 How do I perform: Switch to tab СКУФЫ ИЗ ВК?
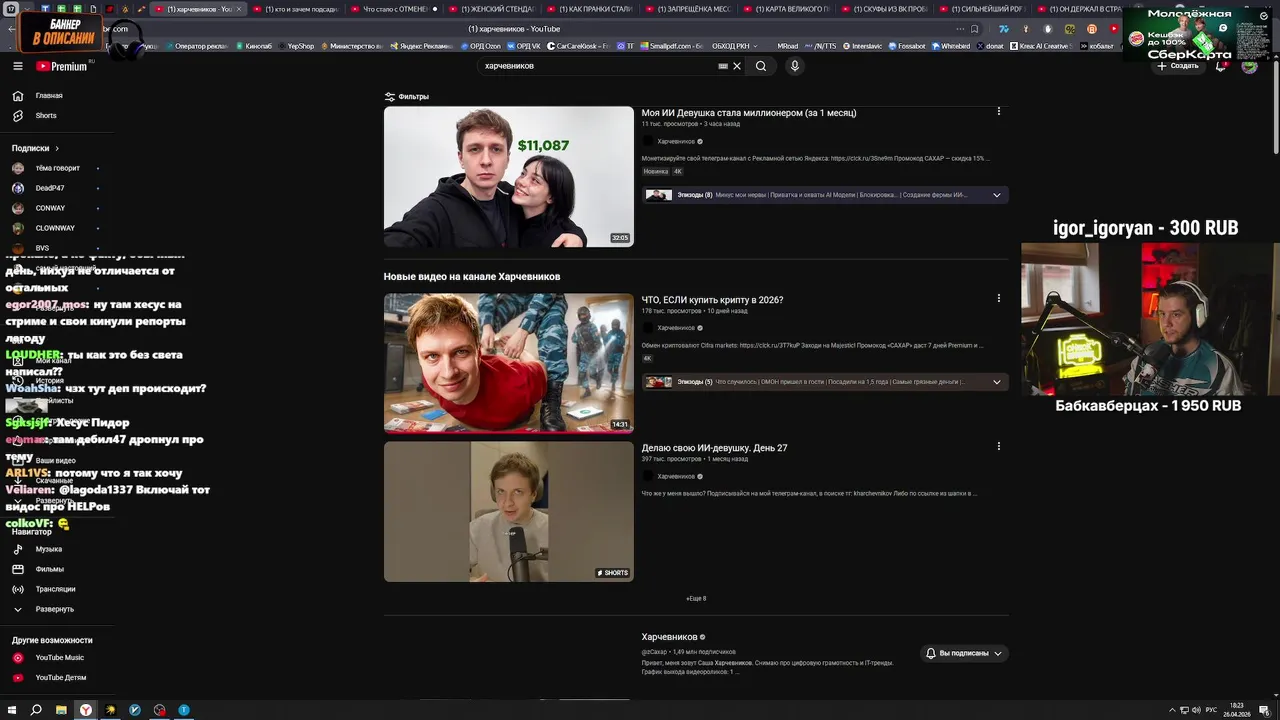coord(884,9)
